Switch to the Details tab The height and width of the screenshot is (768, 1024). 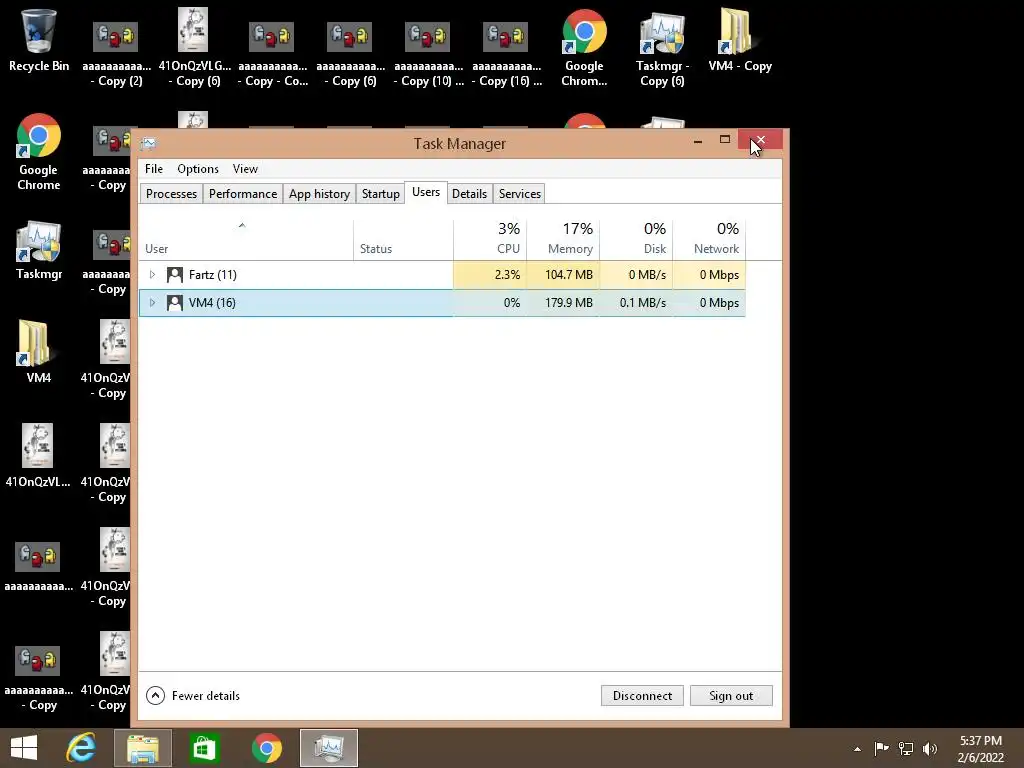pyautogui.click(x=470, y=194)
